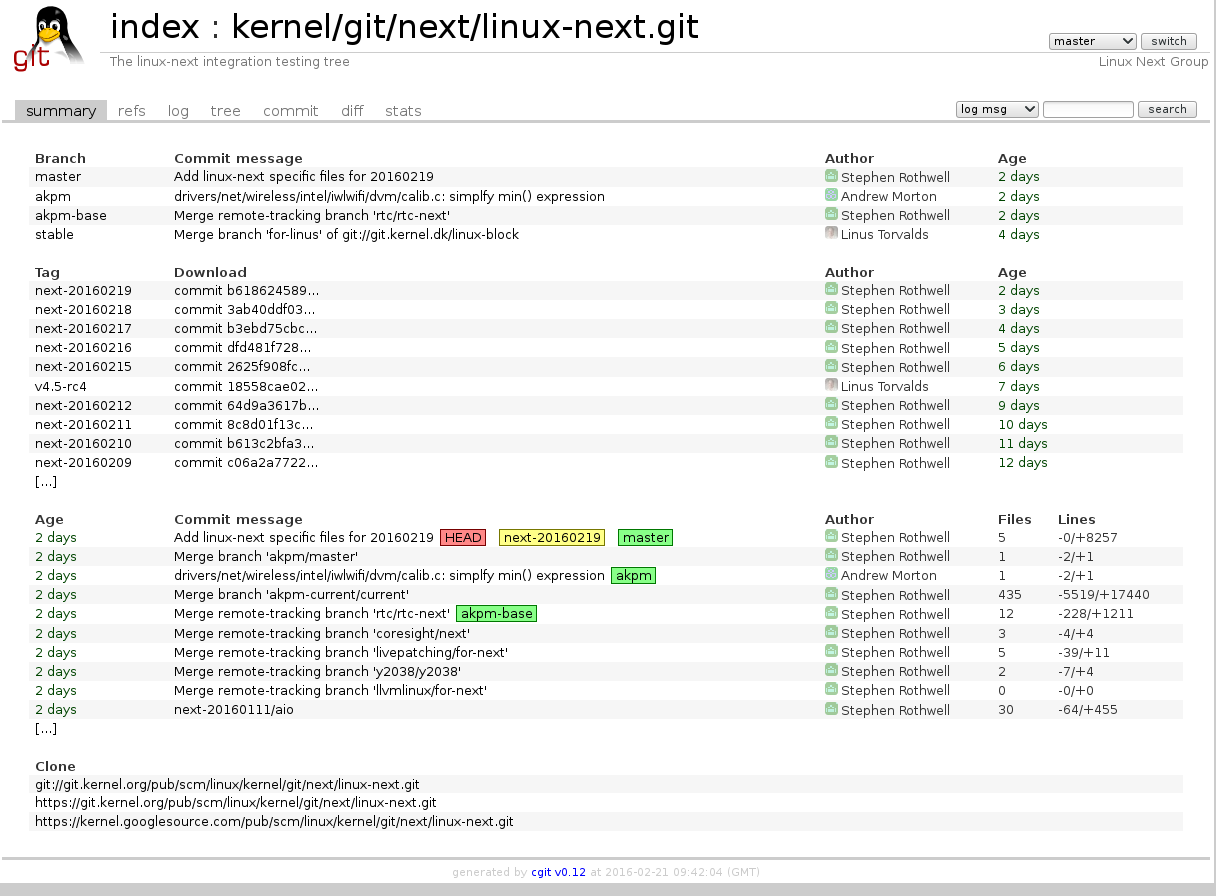Click author avatar in 'next-20160111/aio' commit row

(x=831, y=709)
